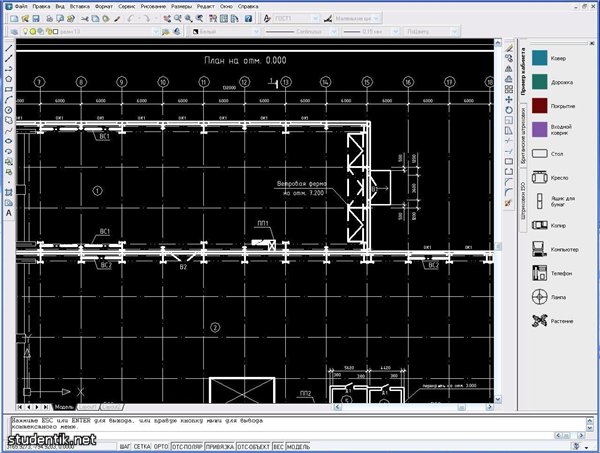Choose the dark red Покрытие hatch swatch

click(540, 106)
